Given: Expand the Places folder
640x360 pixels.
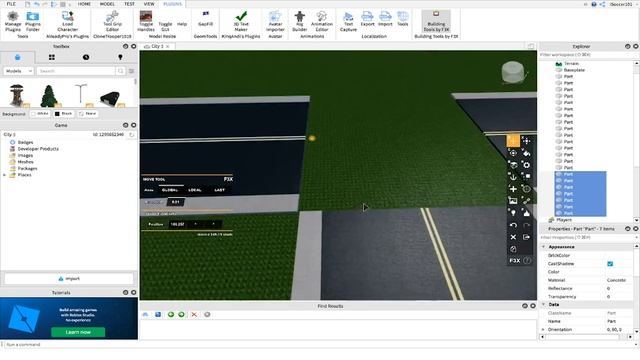Looking at the screenshot, I should point(4,175).
